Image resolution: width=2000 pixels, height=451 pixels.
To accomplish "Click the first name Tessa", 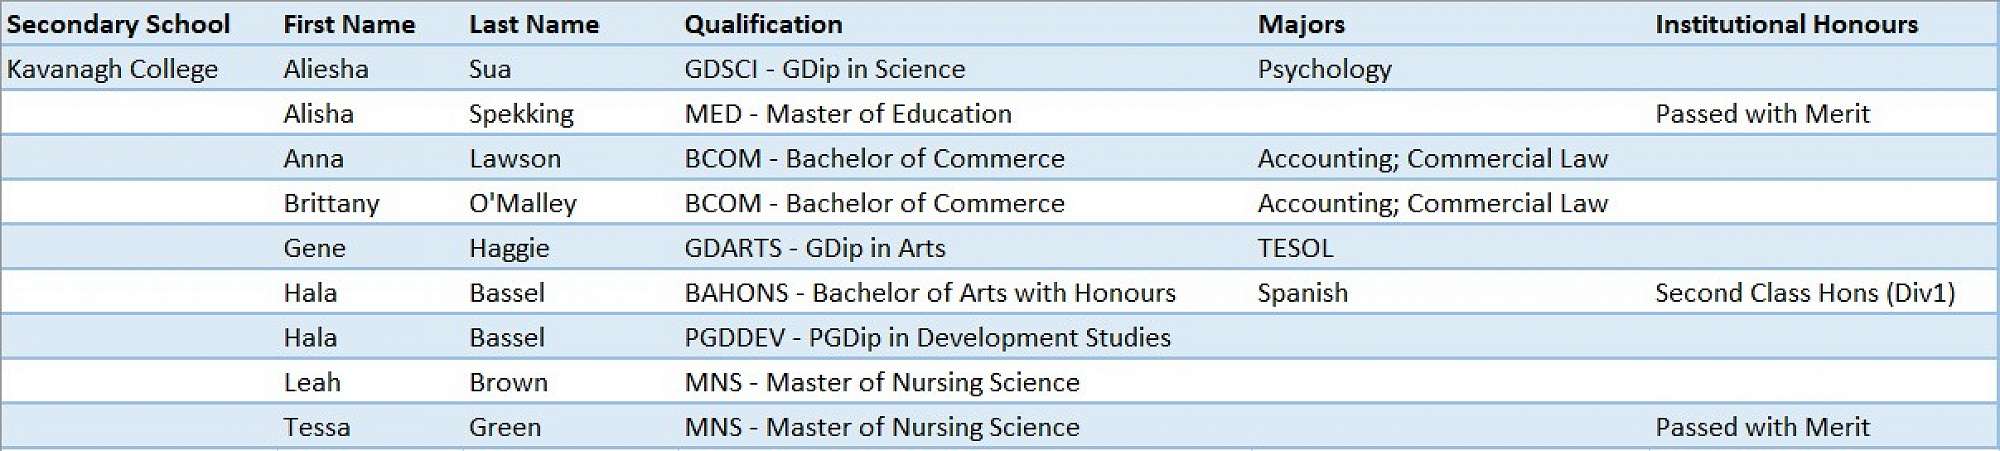I will tap(316, 427).
